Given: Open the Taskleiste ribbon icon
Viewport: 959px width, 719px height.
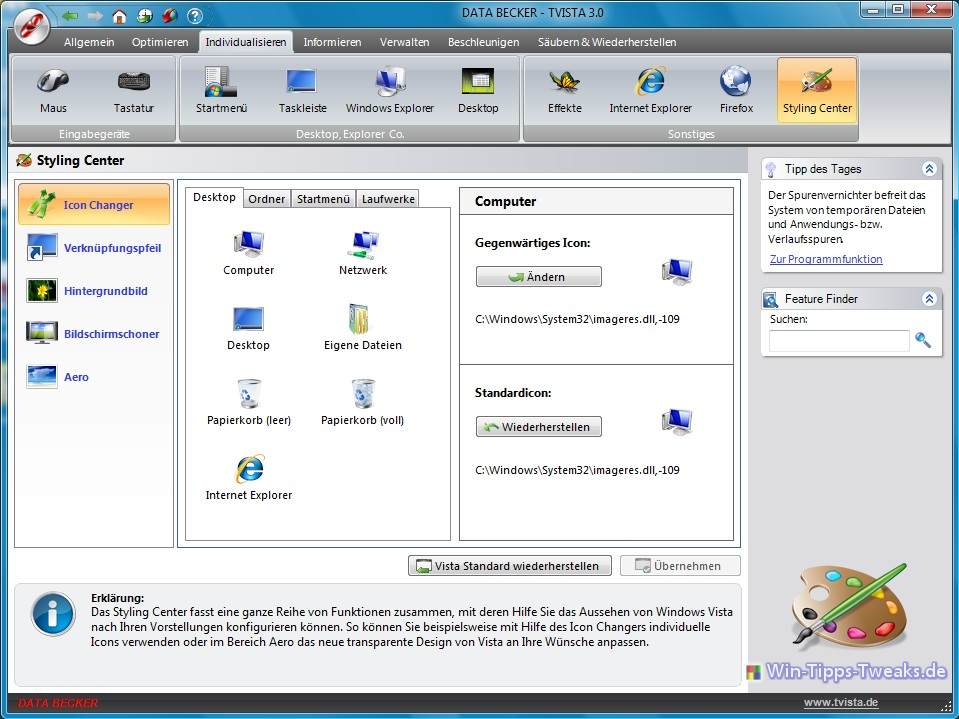Looking at the screenshot, I should (302, 90).
